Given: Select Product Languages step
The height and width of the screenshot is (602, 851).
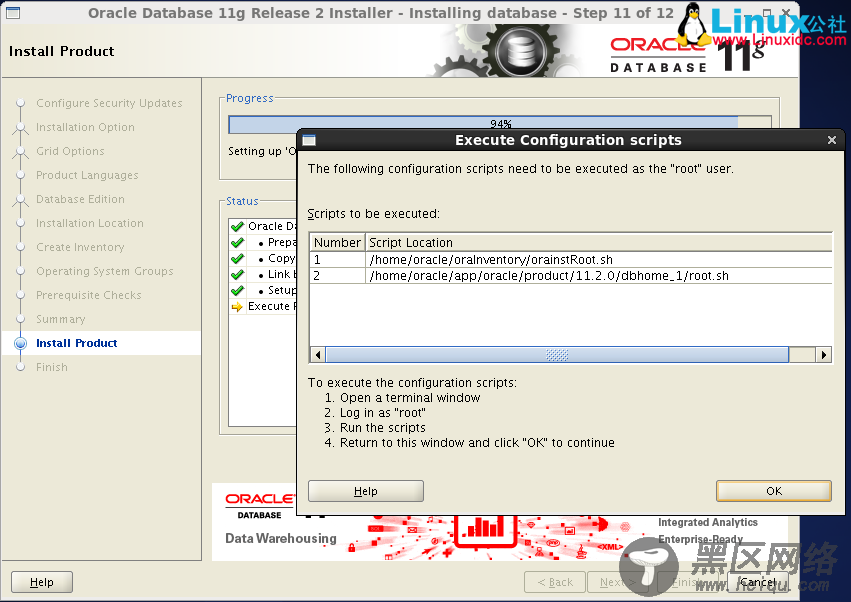Looking at the screenshot, I should click(87, 175).
